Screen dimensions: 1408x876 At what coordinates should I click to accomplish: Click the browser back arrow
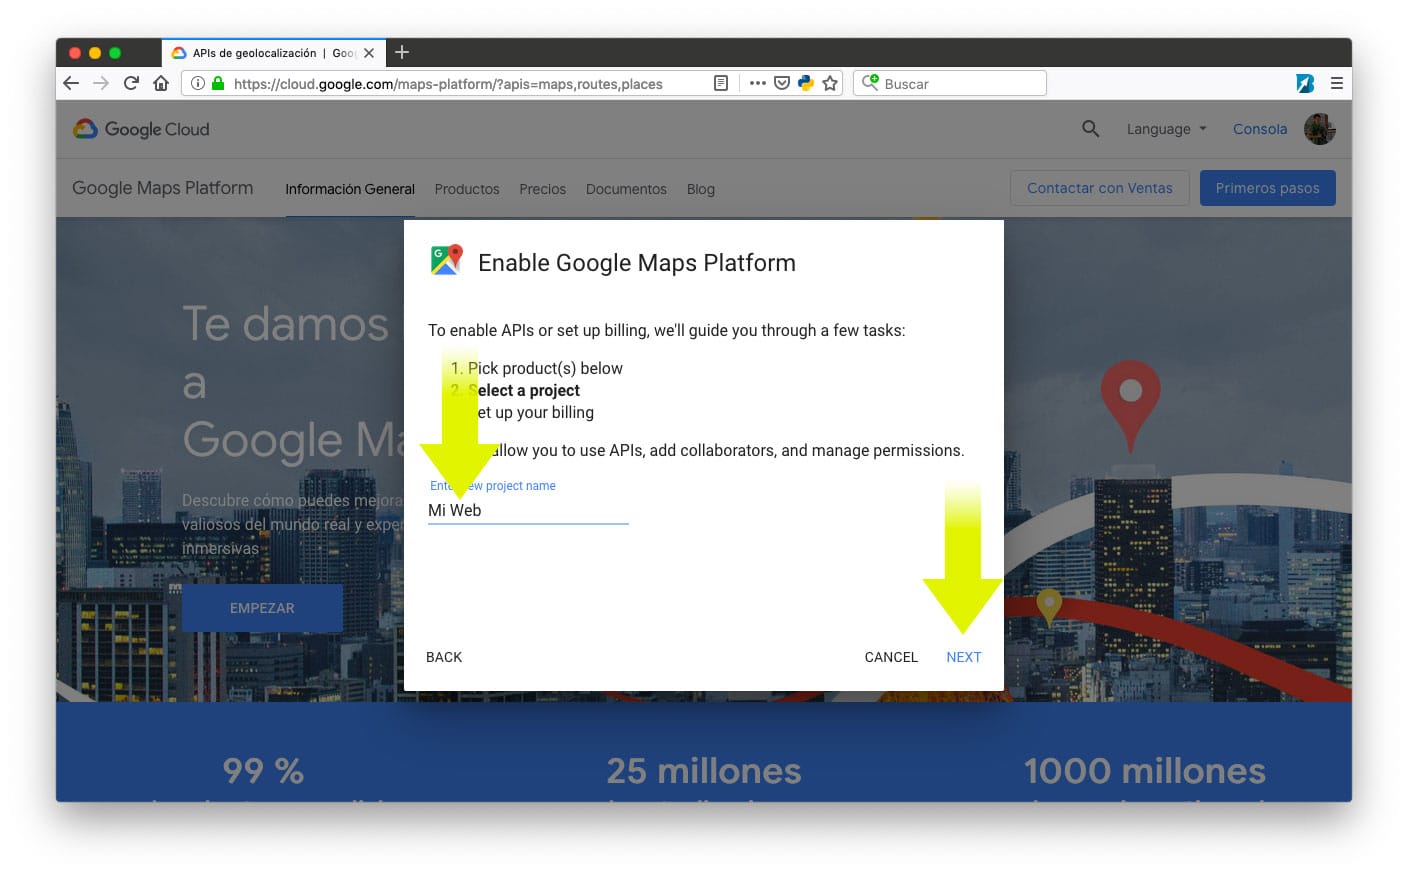(x=70, y=83)
